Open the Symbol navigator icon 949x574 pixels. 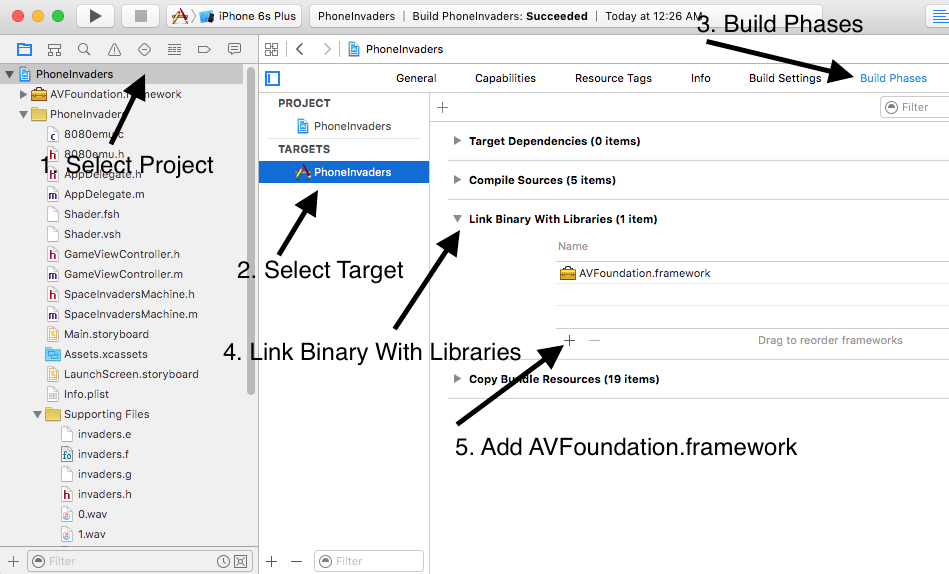pyautogui.click(x=54, y=49)
